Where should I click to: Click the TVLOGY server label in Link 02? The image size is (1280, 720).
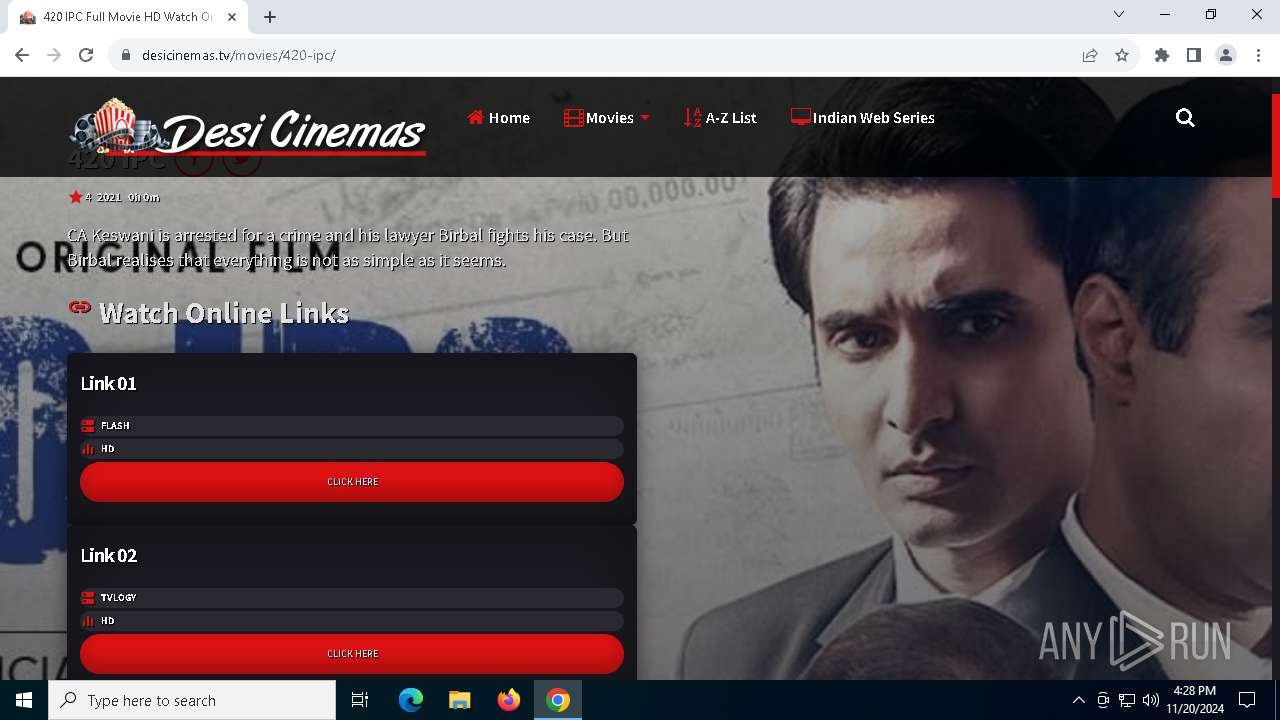118,598
